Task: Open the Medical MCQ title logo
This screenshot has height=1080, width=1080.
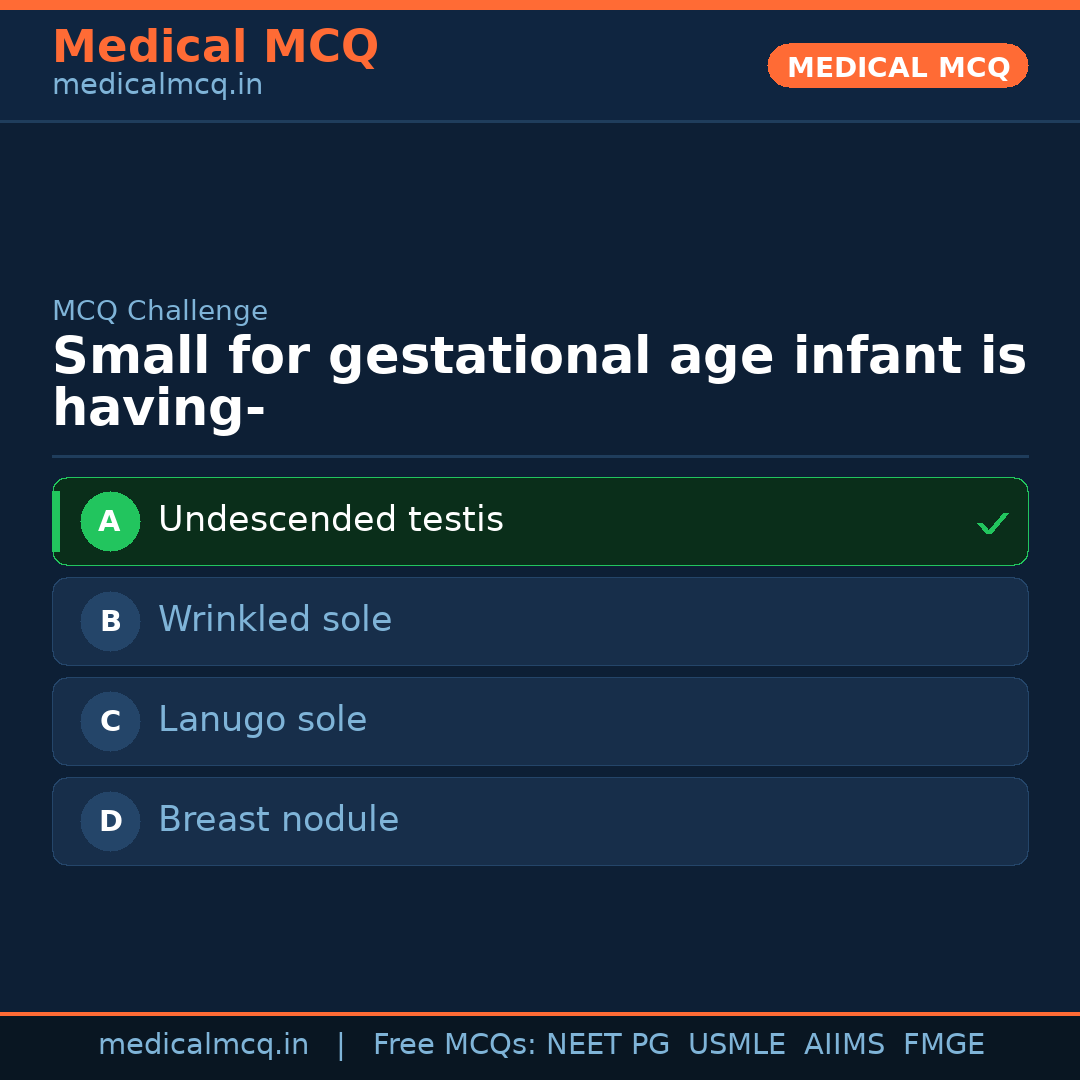Action: 215,47
